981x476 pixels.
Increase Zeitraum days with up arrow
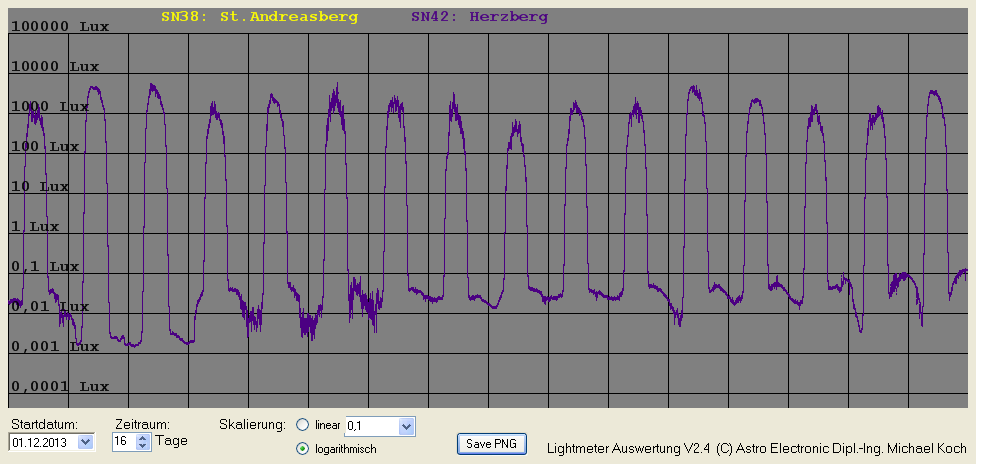pos(143,438)
